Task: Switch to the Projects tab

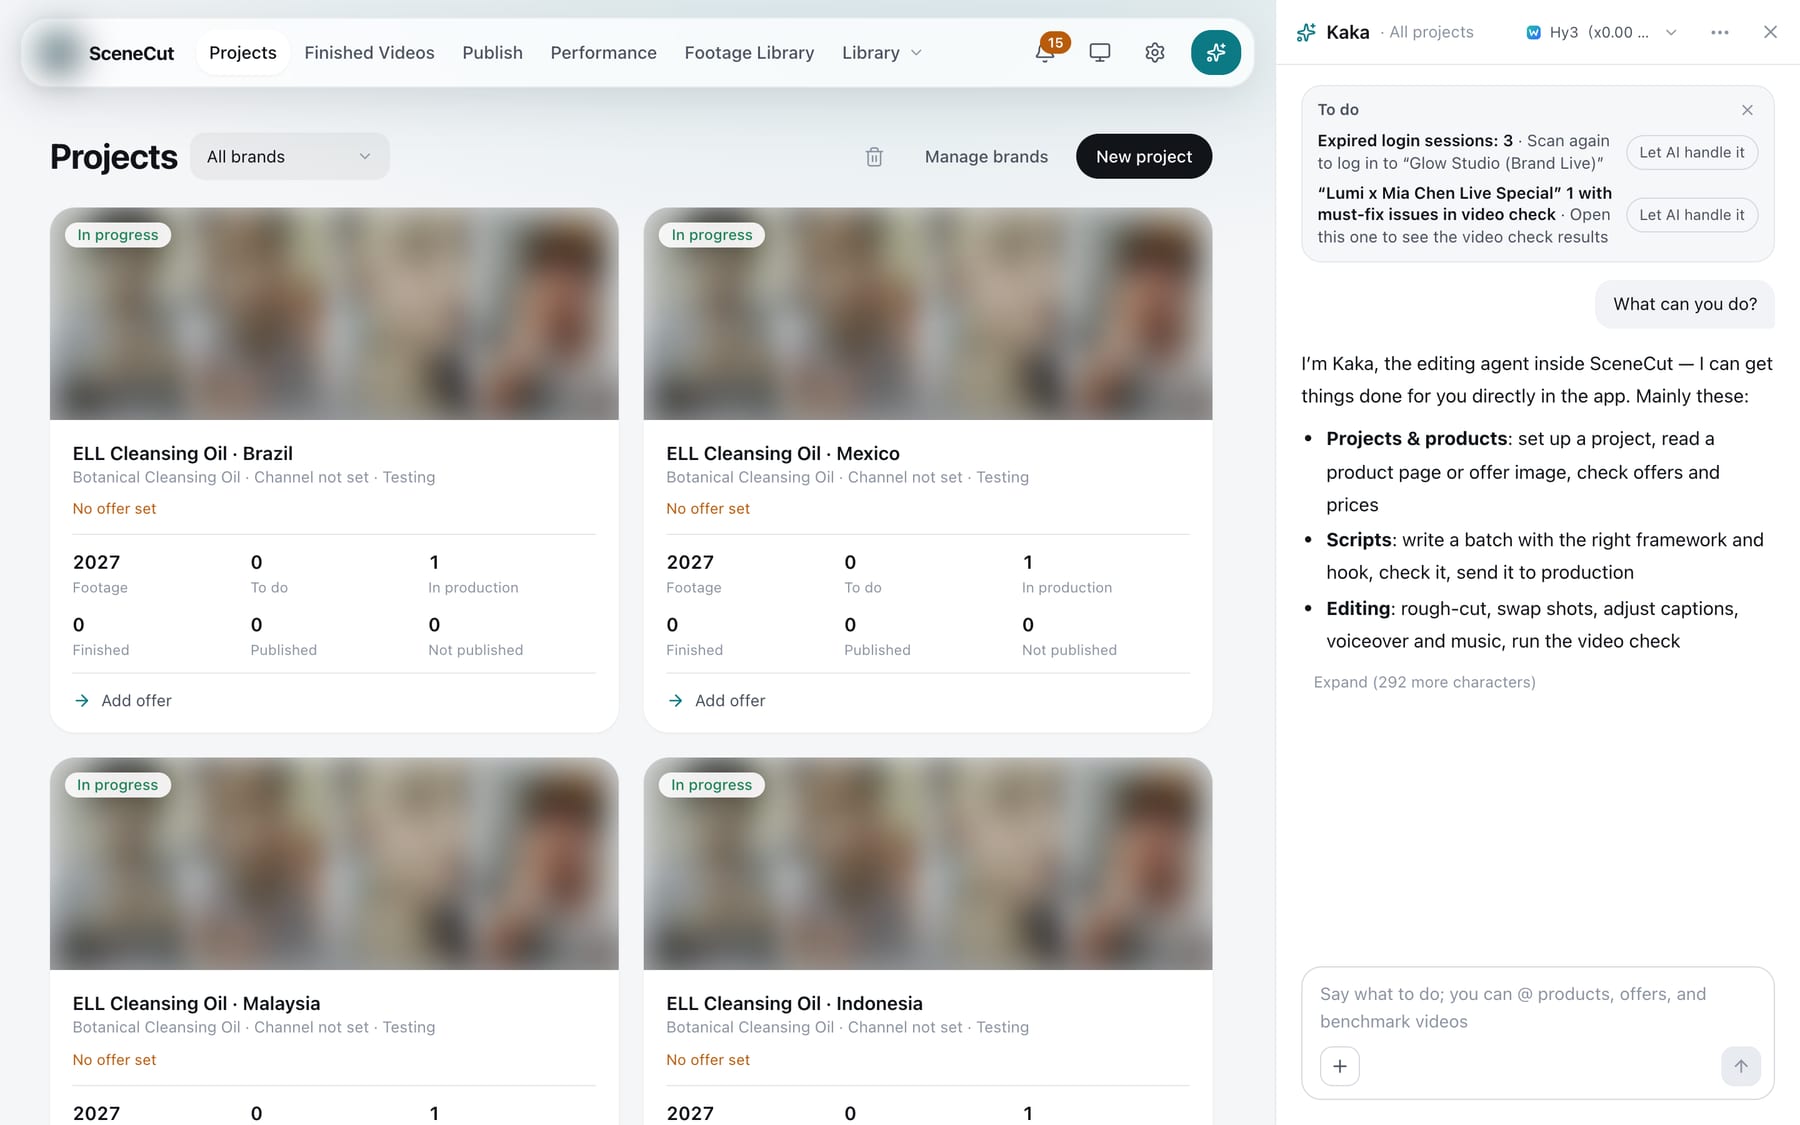Action: 243,52
